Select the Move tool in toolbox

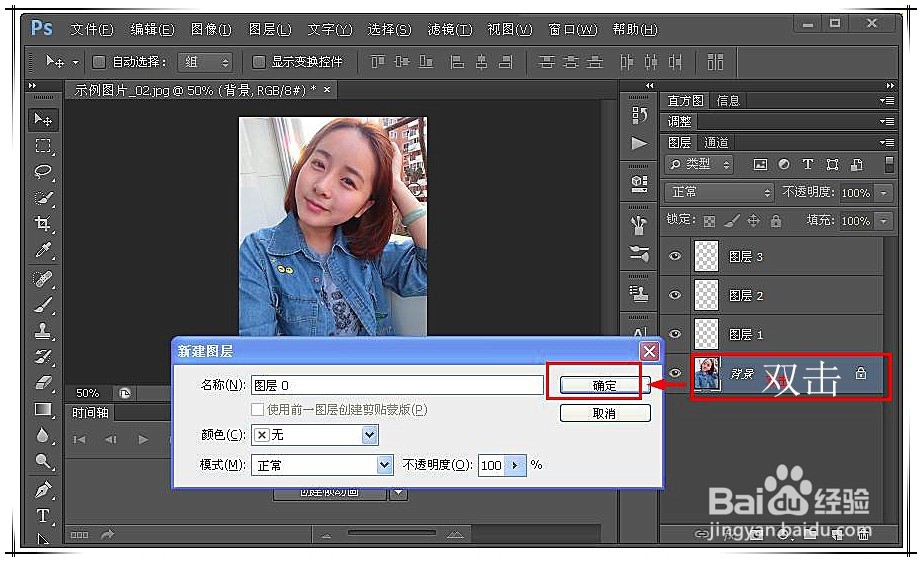43,119
